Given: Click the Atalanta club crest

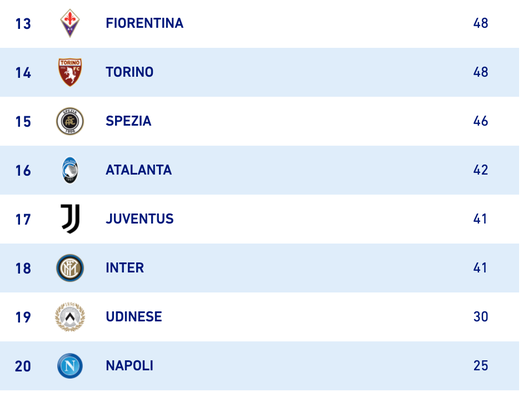Looking at the screenshot, I should (x=70, y=170).
